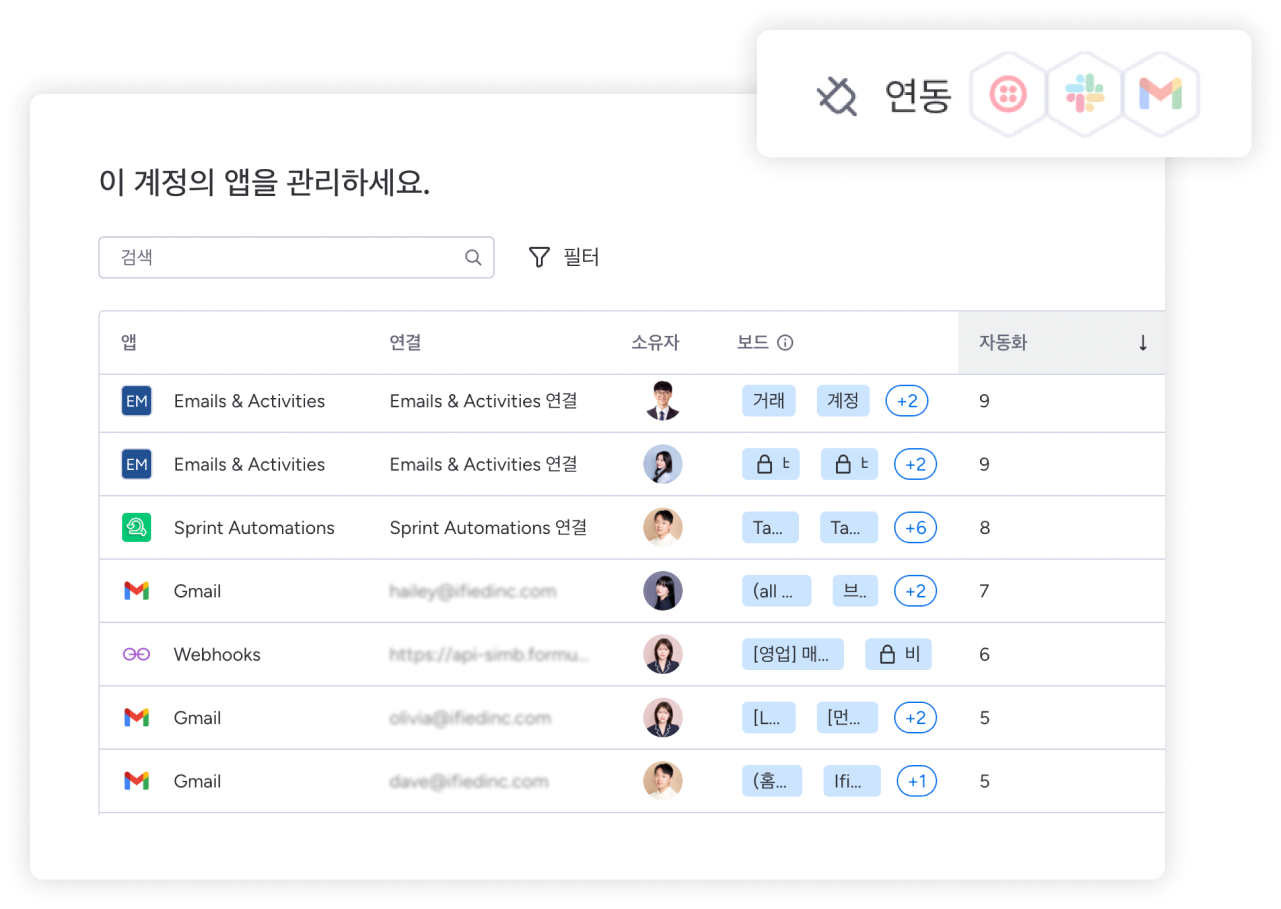Click the info icon next to 보드
This screenshot has height=909, width=1281.
(785, 343)
